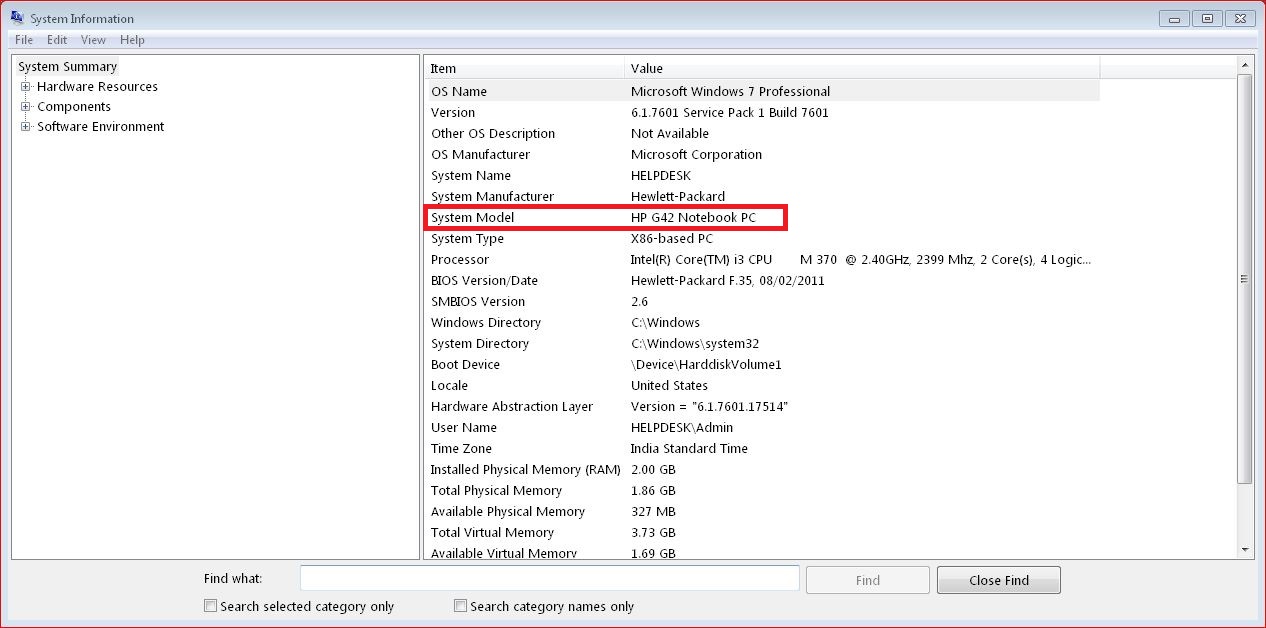The height and width of the screenshot is (628, 1266).
Task: Expand the Components tree node
Action: 24,106
